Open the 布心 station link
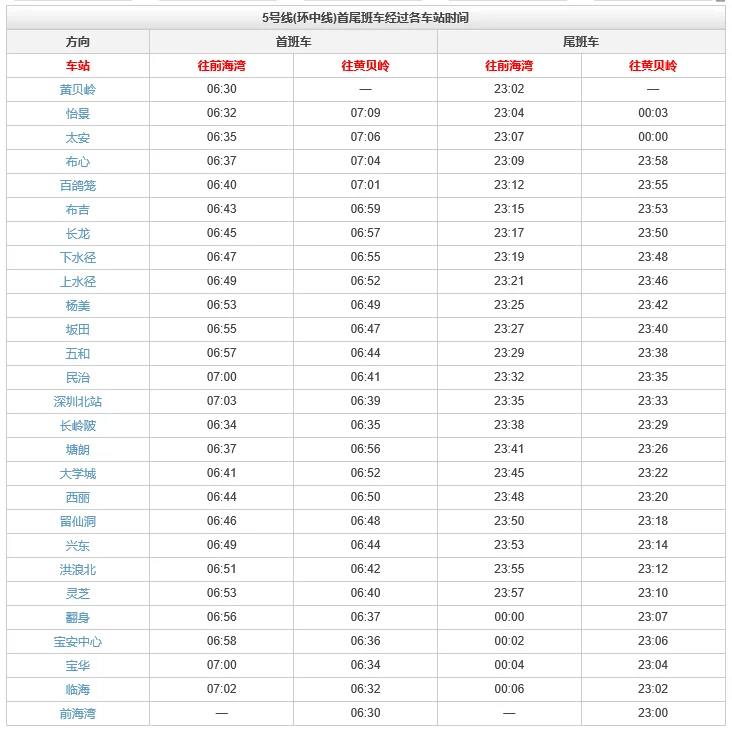Image resolution: width=732 pixels, height=733 pixels. [78, 162]
